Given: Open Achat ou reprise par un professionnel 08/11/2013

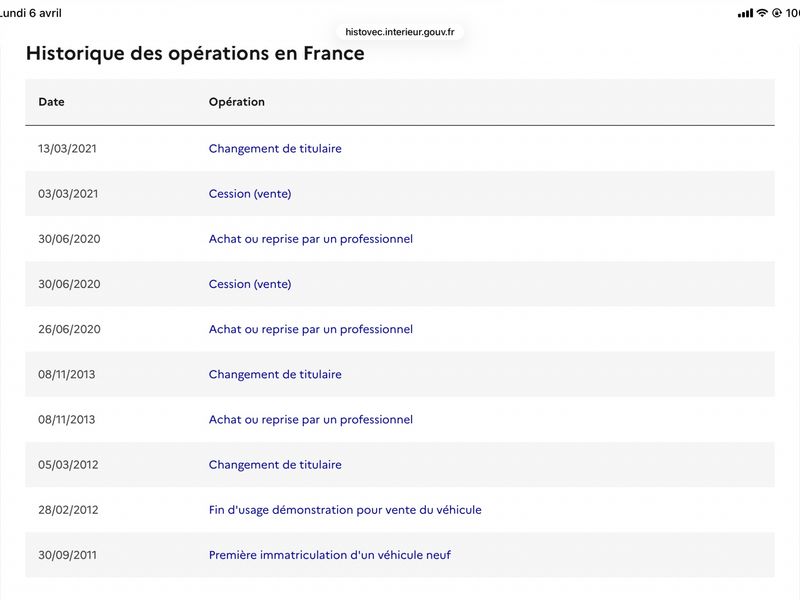Looking at the screenshot, I should click(x=311, y=419).
